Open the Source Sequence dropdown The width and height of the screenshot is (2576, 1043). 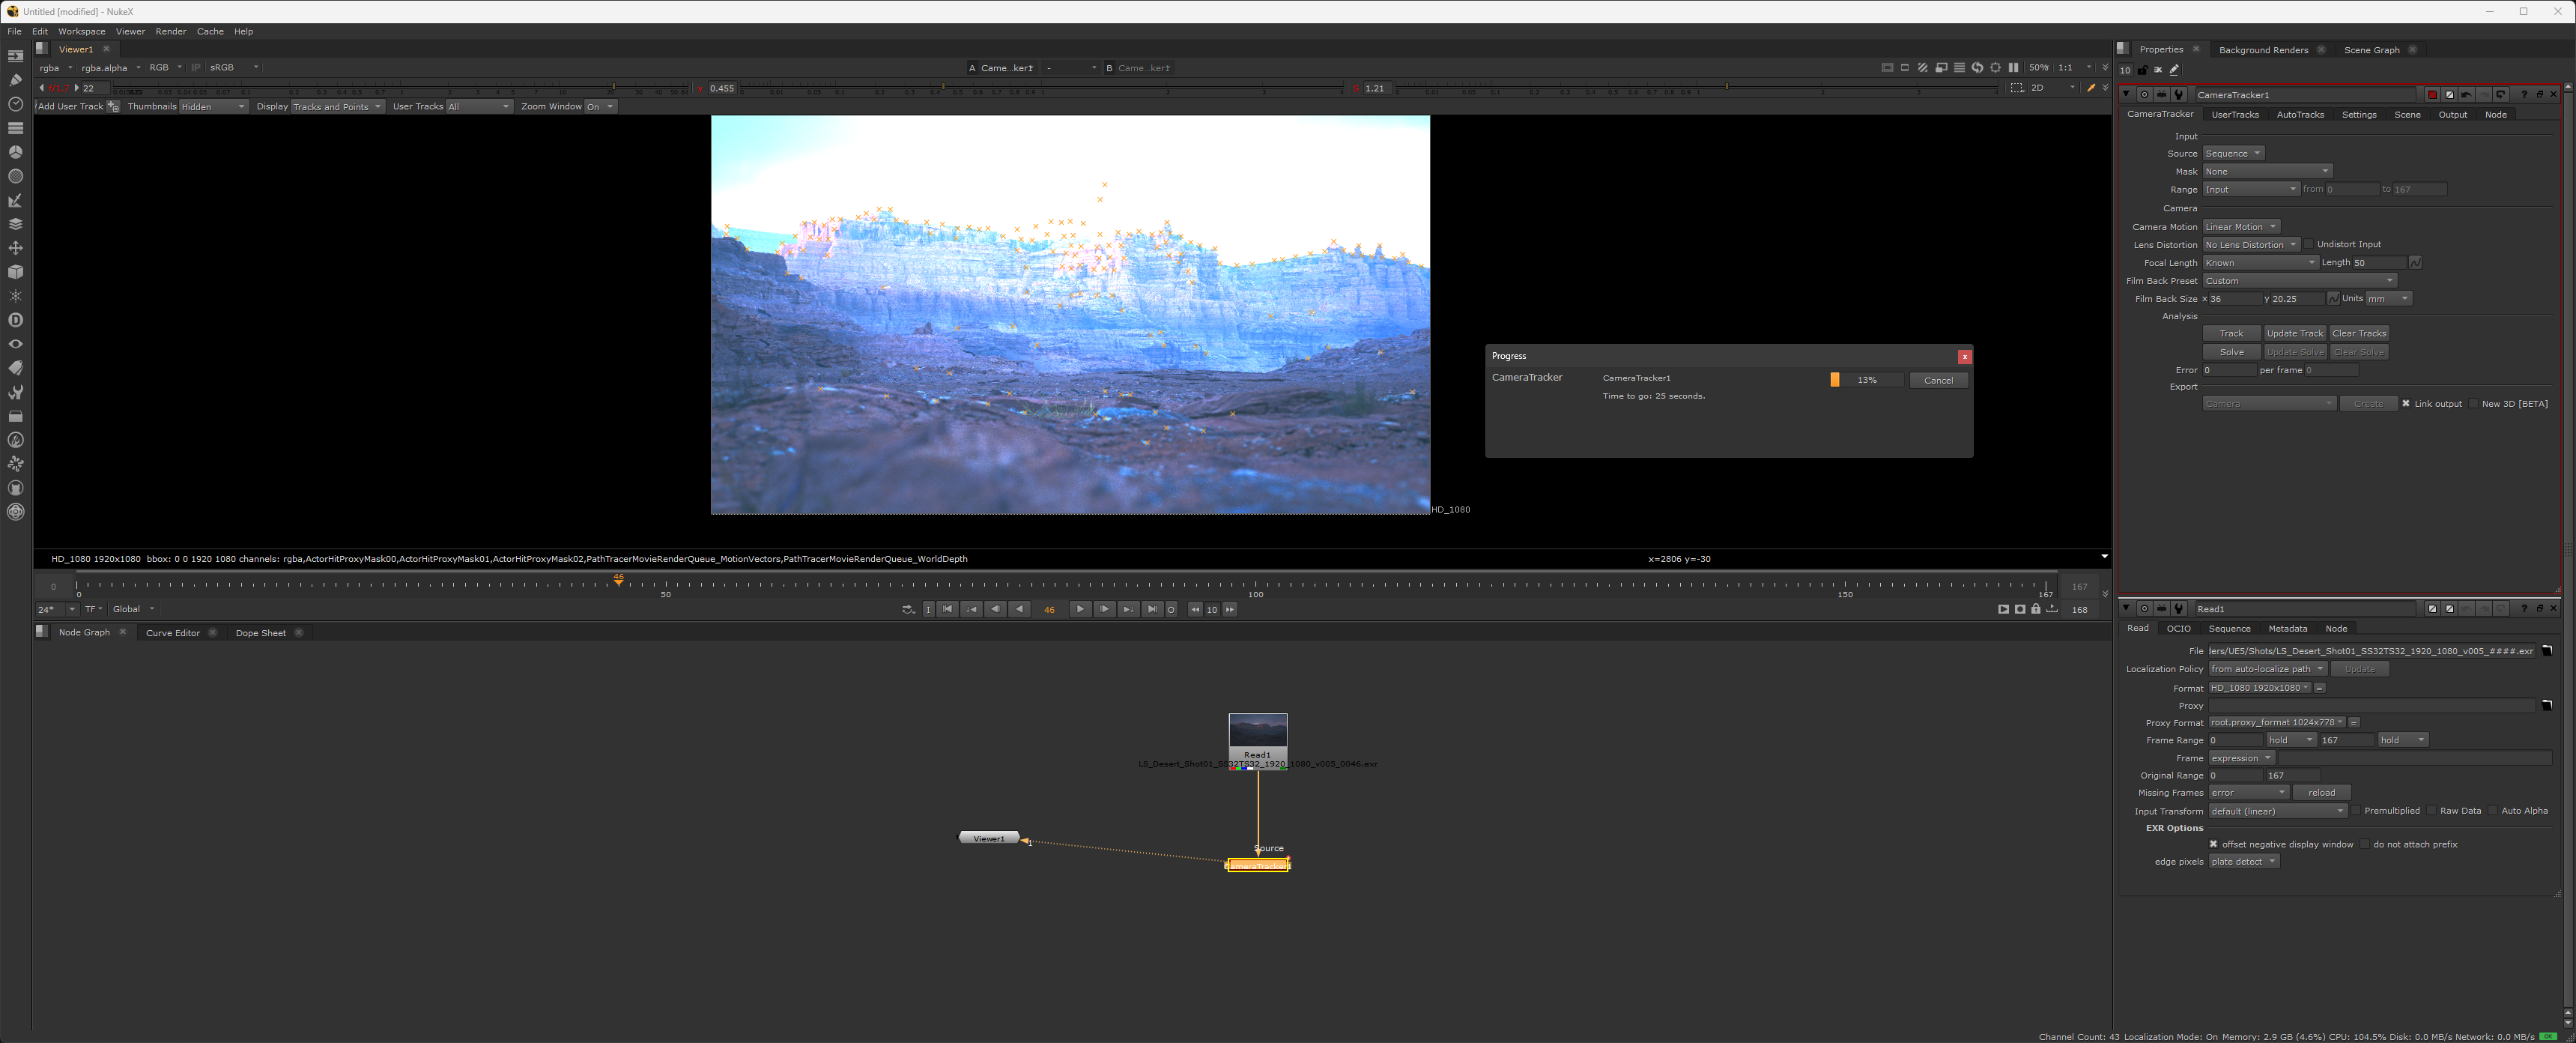click(2233, 154)
